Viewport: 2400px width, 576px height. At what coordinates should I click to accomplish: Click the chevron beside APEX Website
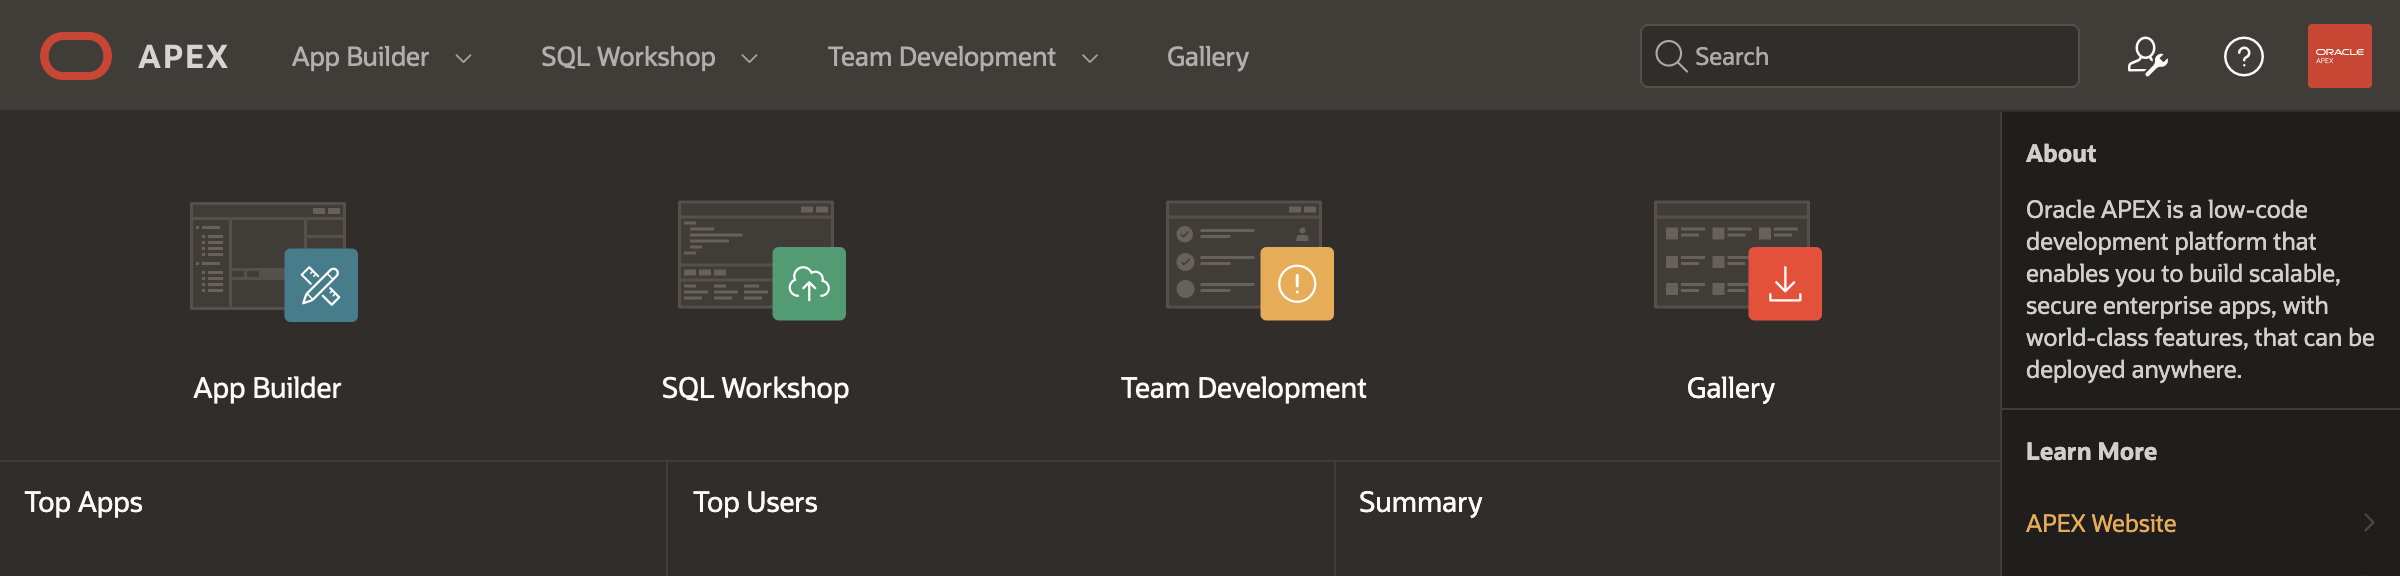click(x=2368, y=523)
